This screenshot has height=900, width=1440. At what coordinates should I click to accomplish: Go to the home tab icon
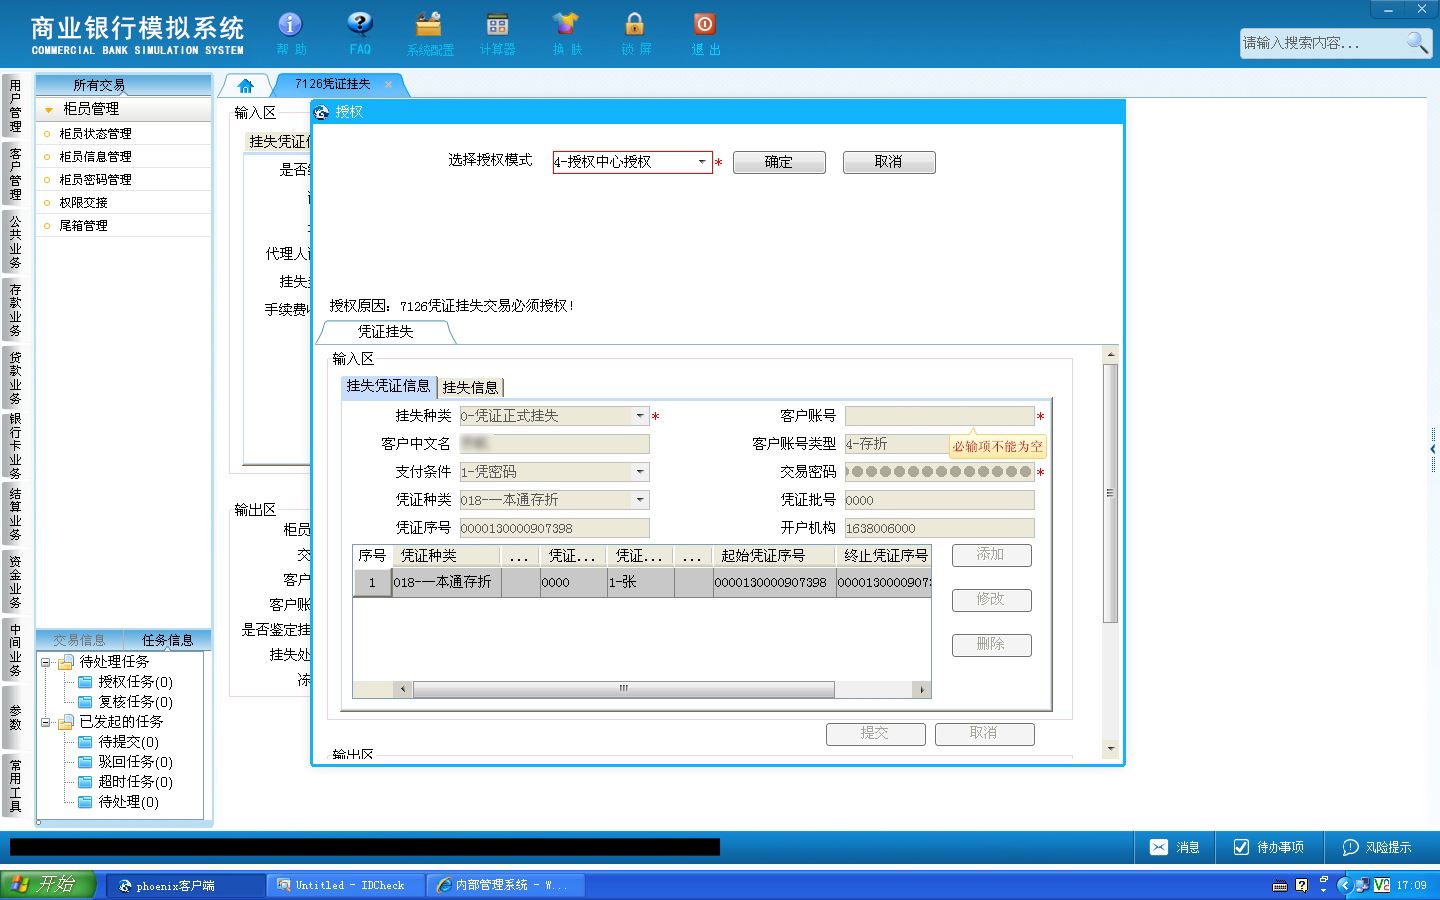coord(246,85)
